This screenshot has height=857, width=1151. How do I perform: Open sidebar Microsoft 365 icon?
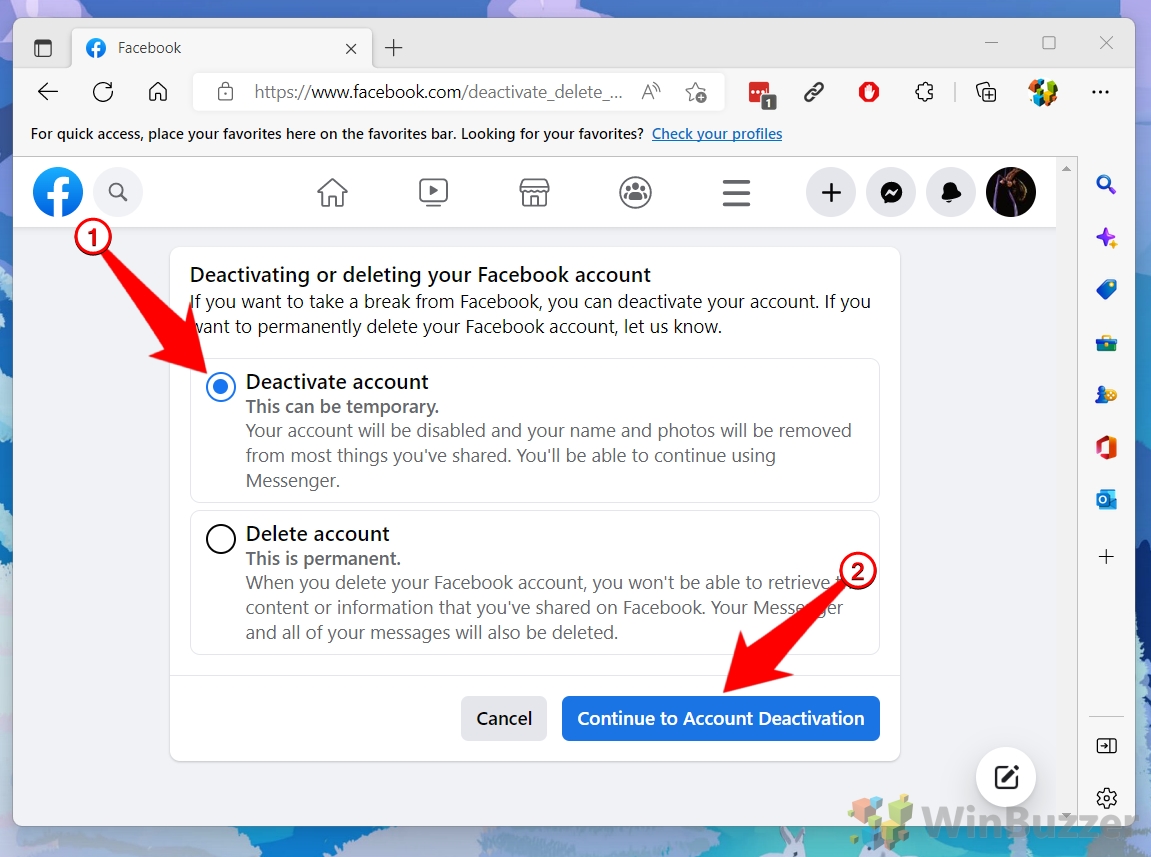(x=1106, y=447)
